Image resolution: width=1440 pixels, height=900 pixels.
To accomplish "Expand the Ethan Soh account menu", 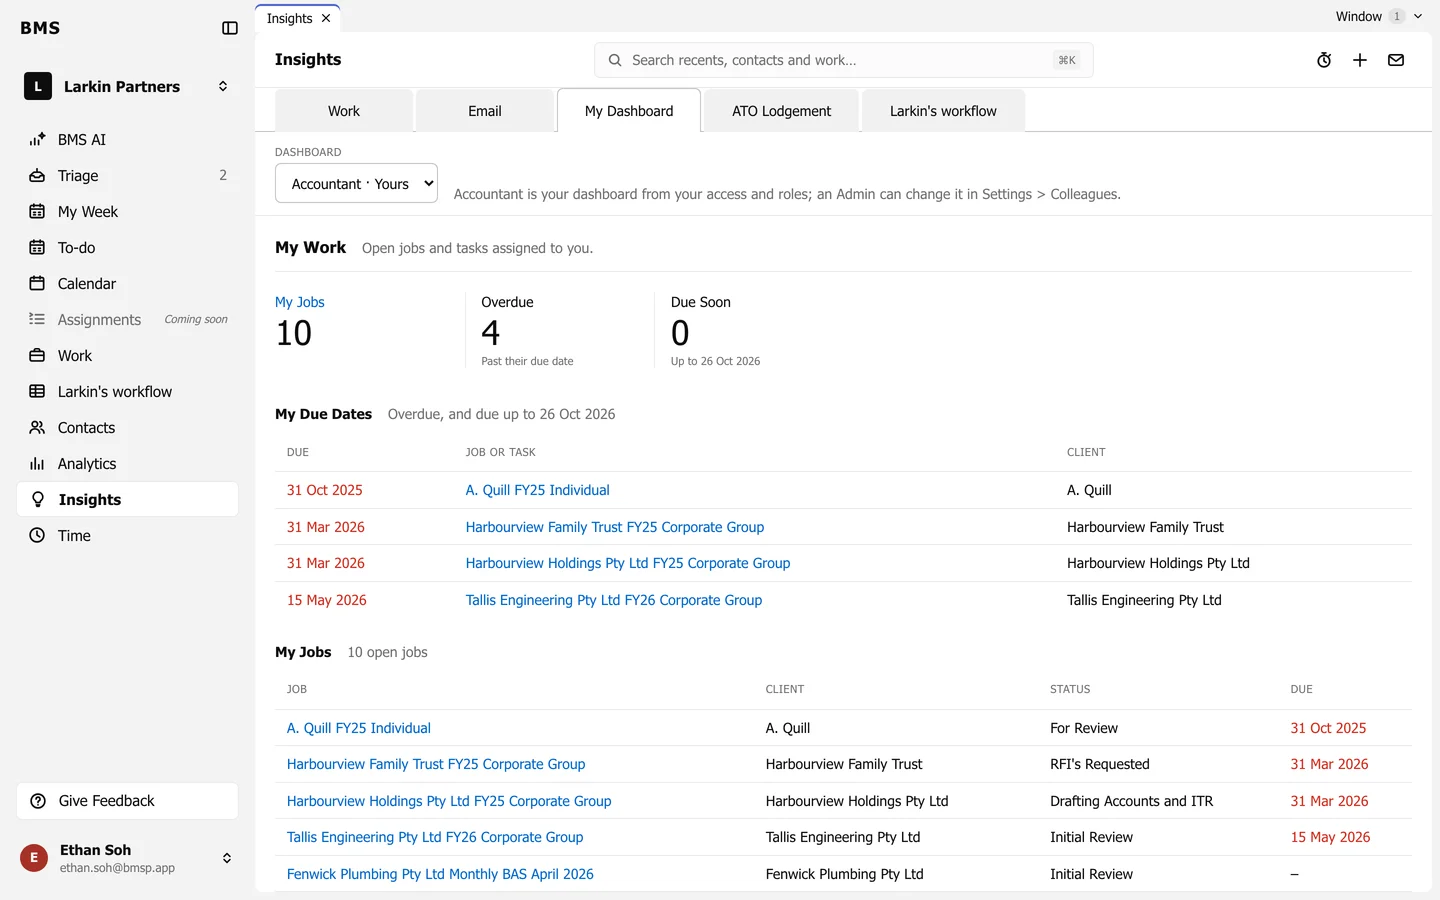I will tap(227, 858).
